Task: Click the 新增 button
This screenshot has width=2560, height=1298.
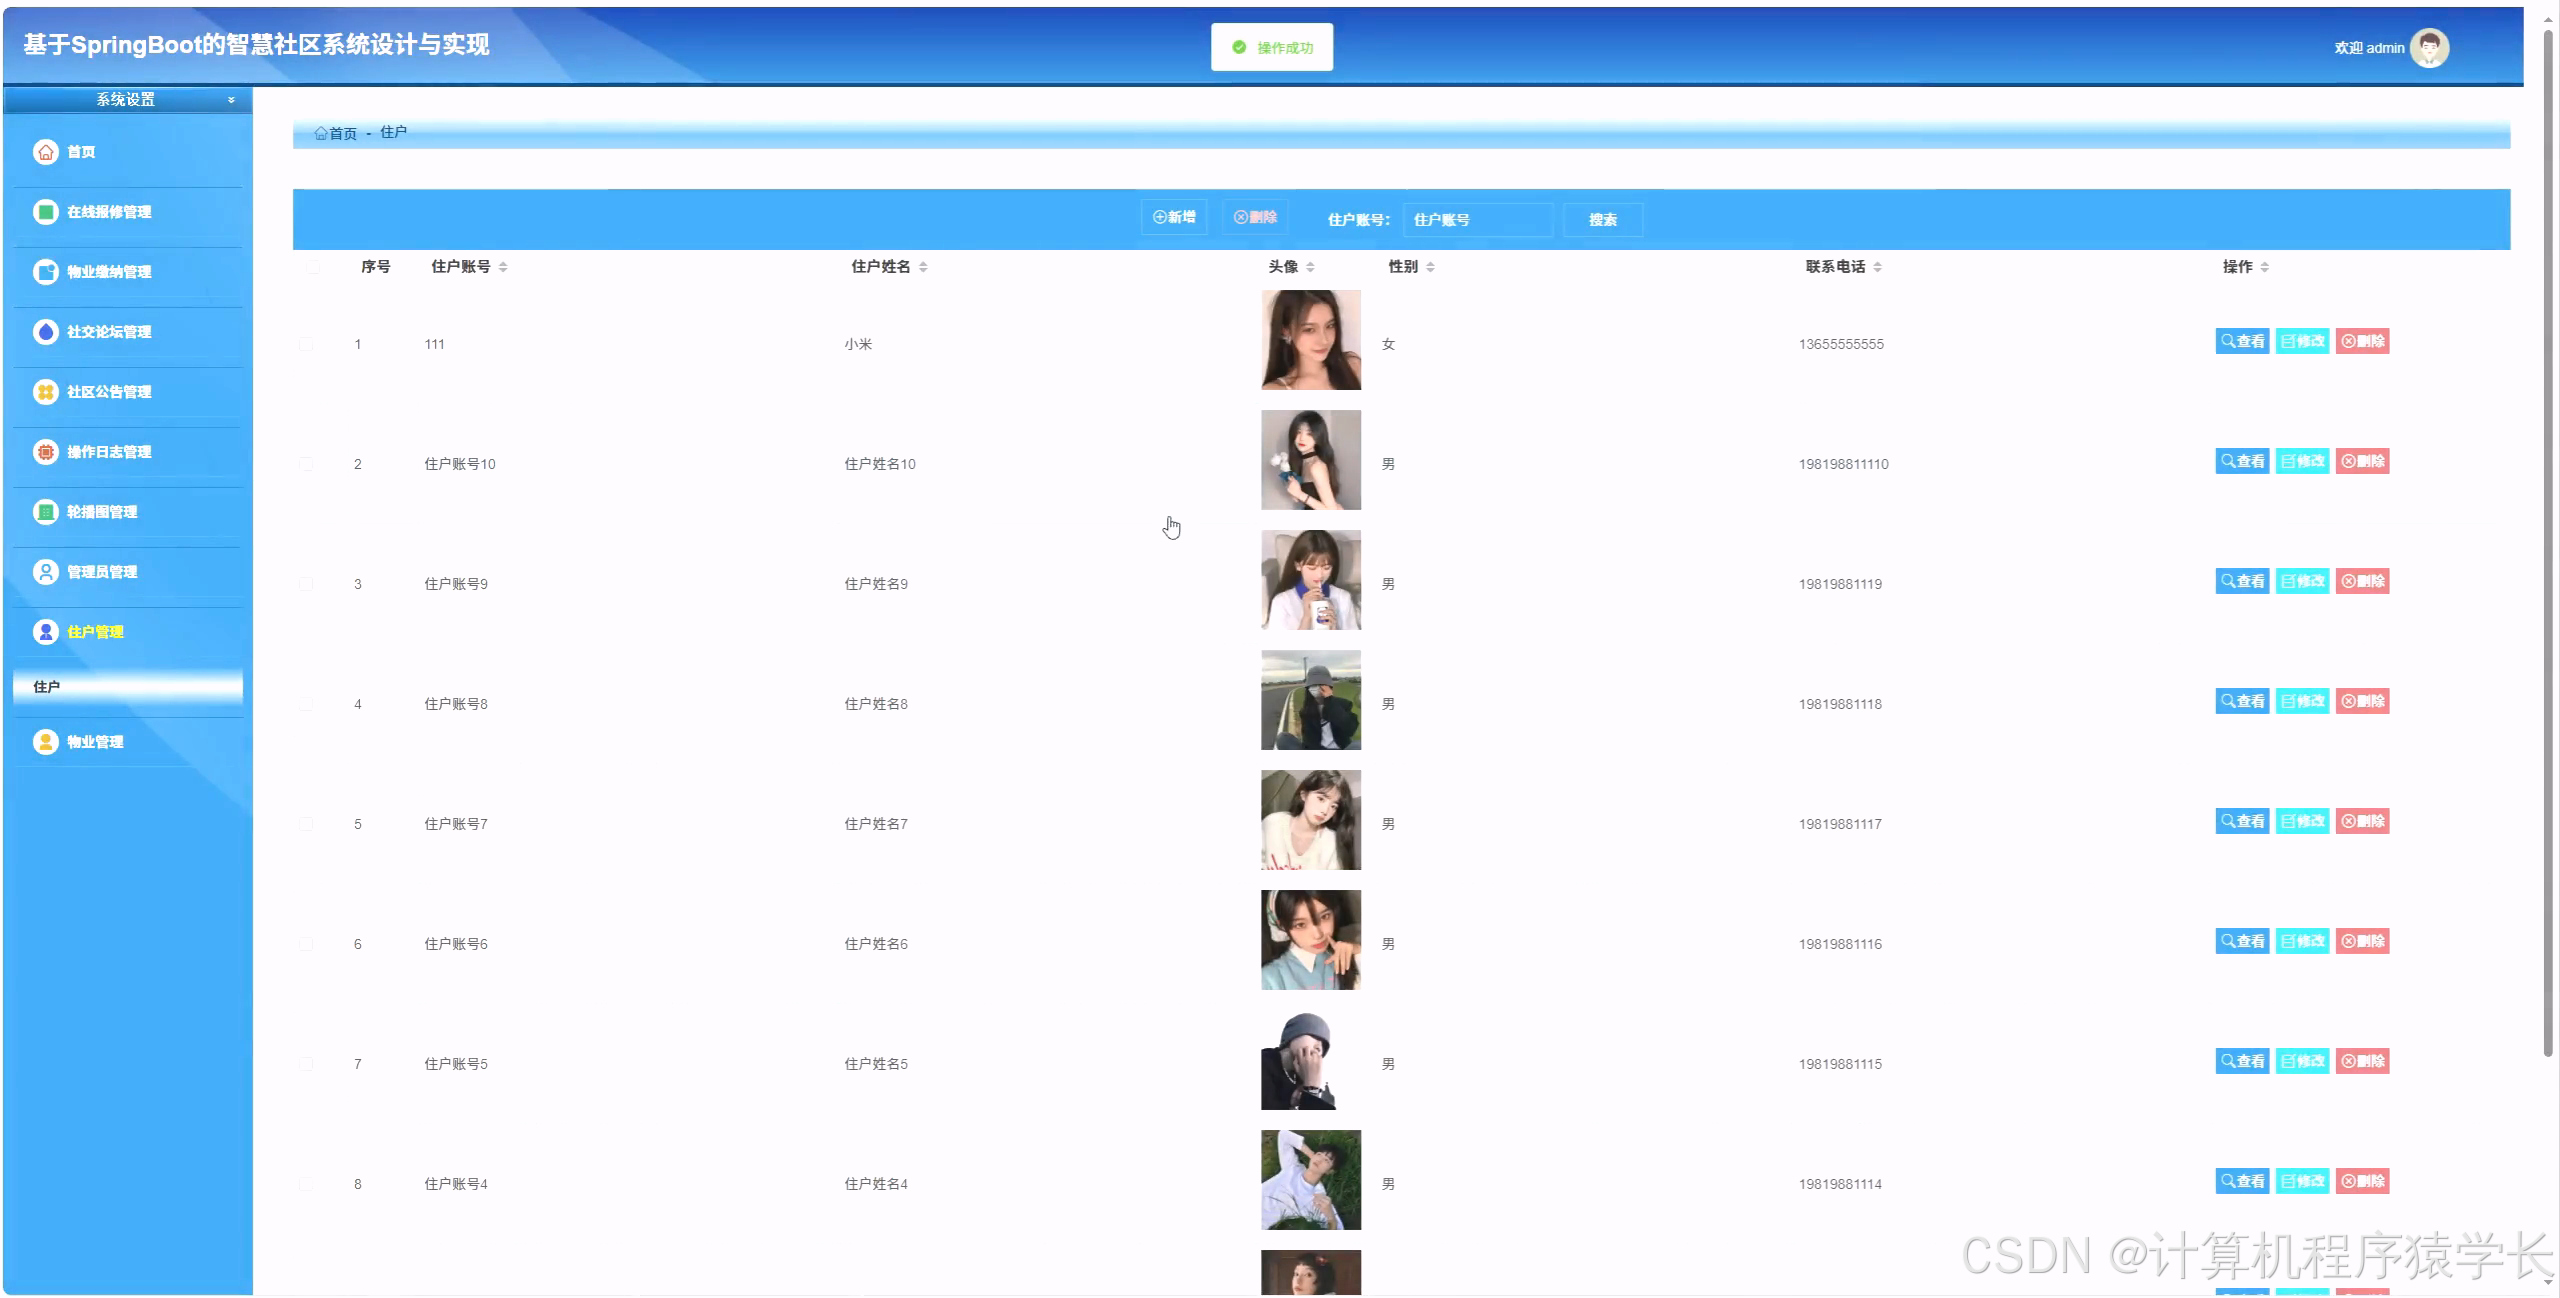Action: tap(1174, 217)
